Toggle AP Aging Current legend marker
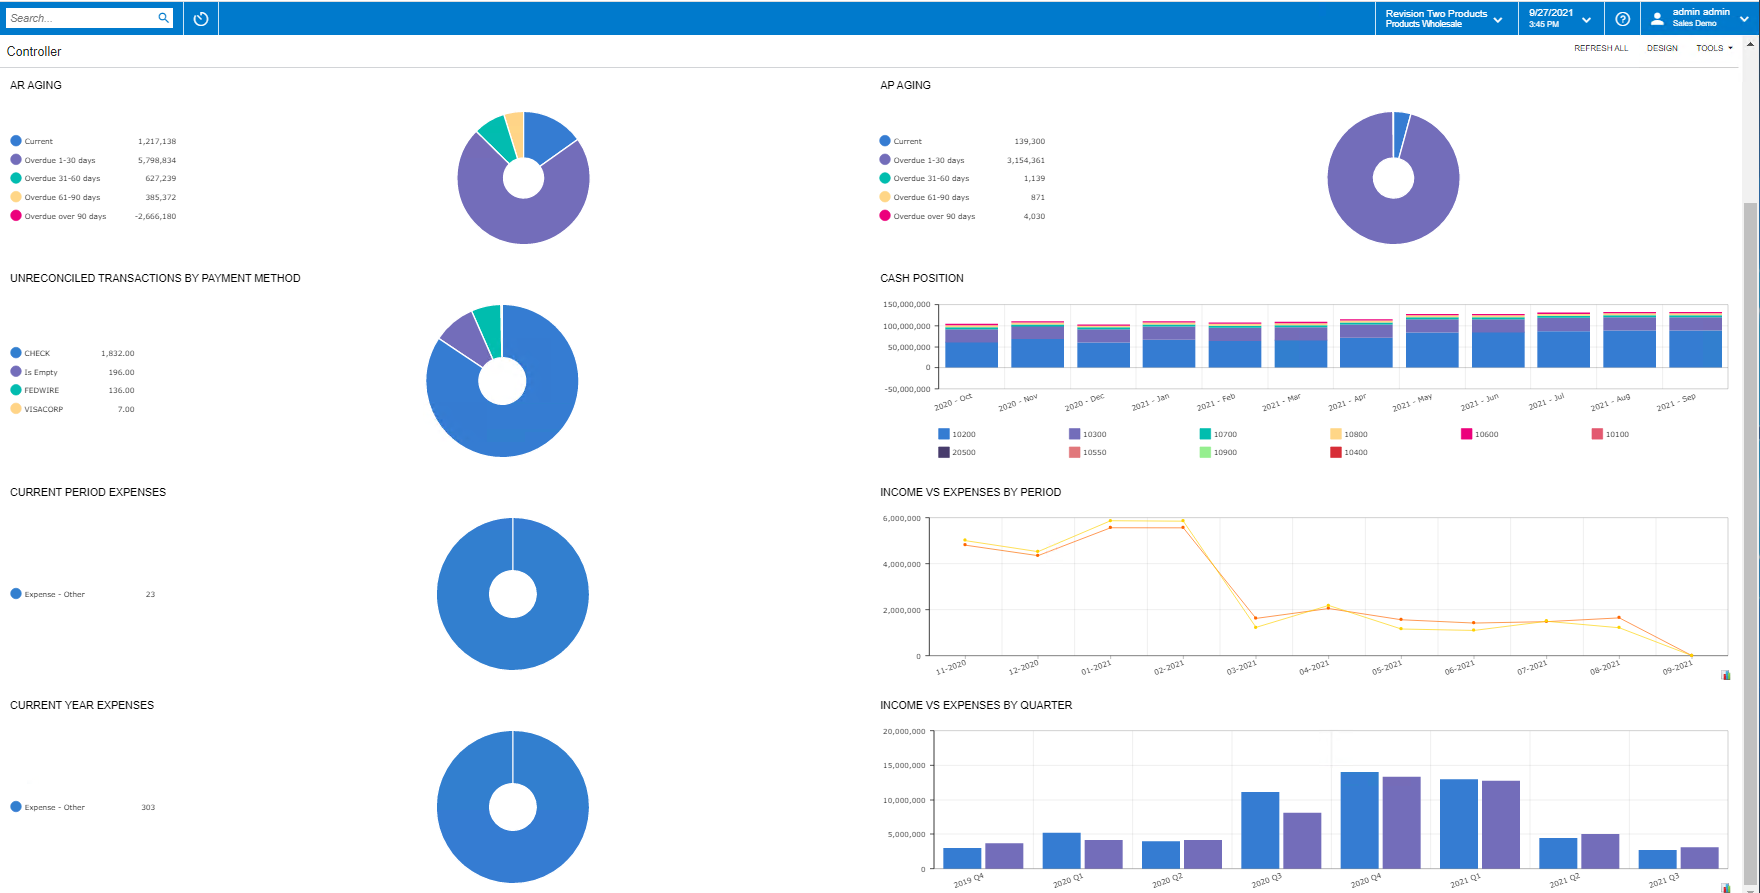This screenshot has height=893, width=1760. [885, 141]
